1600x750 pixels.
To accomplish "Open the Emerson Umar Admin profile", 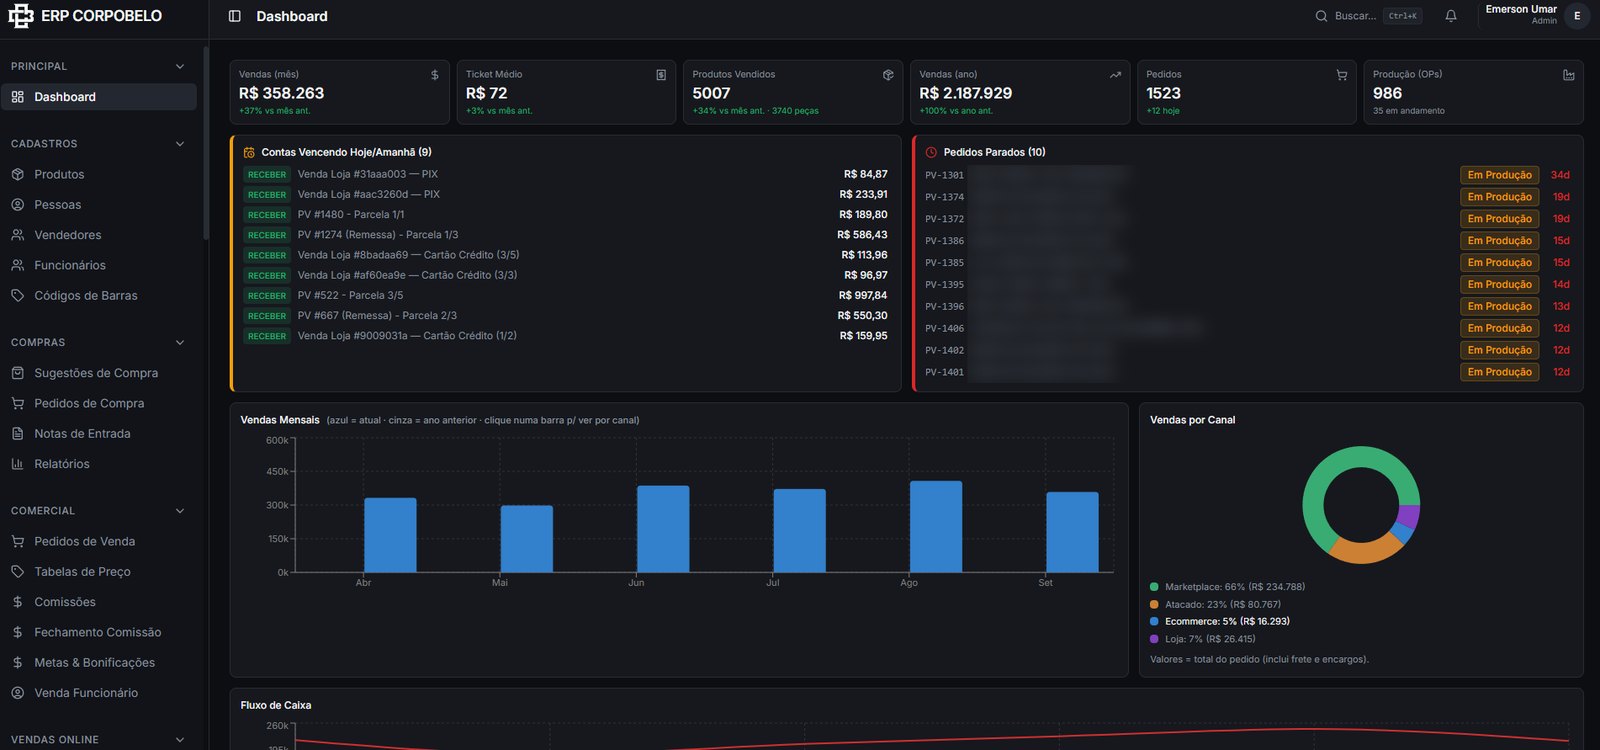I will (1535, 15).
